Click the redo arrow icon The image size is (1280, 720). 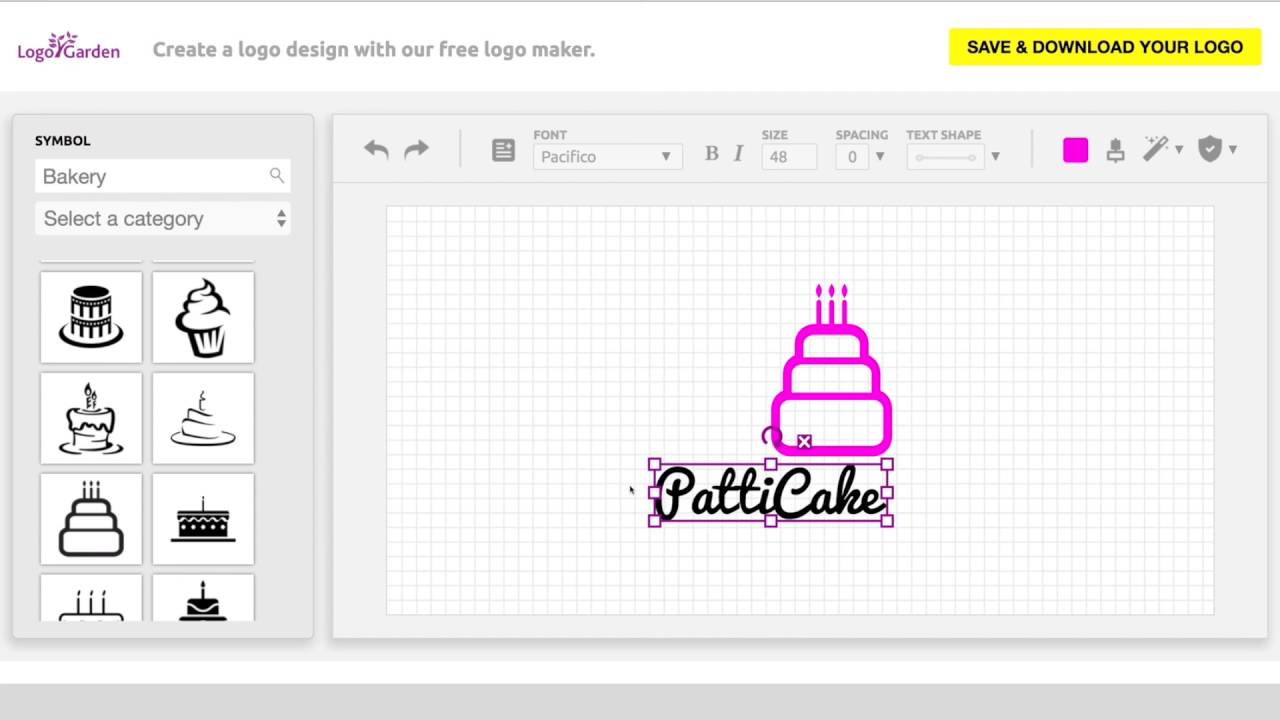pos(416,150)
